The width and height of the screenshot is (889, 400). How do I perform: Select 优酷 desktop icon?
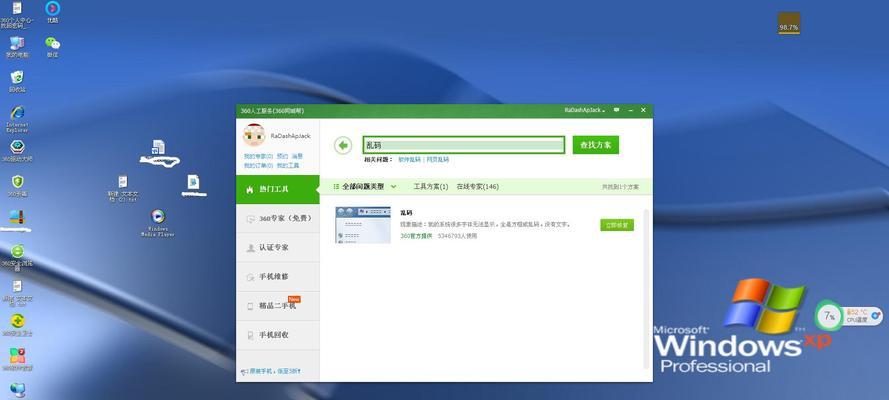pyautogui.click(x=52, y=12)
